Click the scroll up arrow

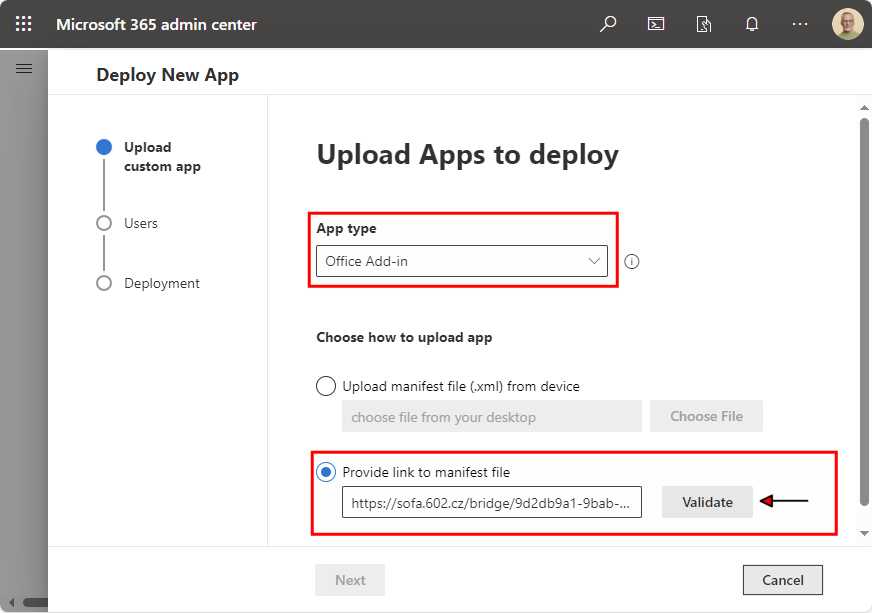864,108
